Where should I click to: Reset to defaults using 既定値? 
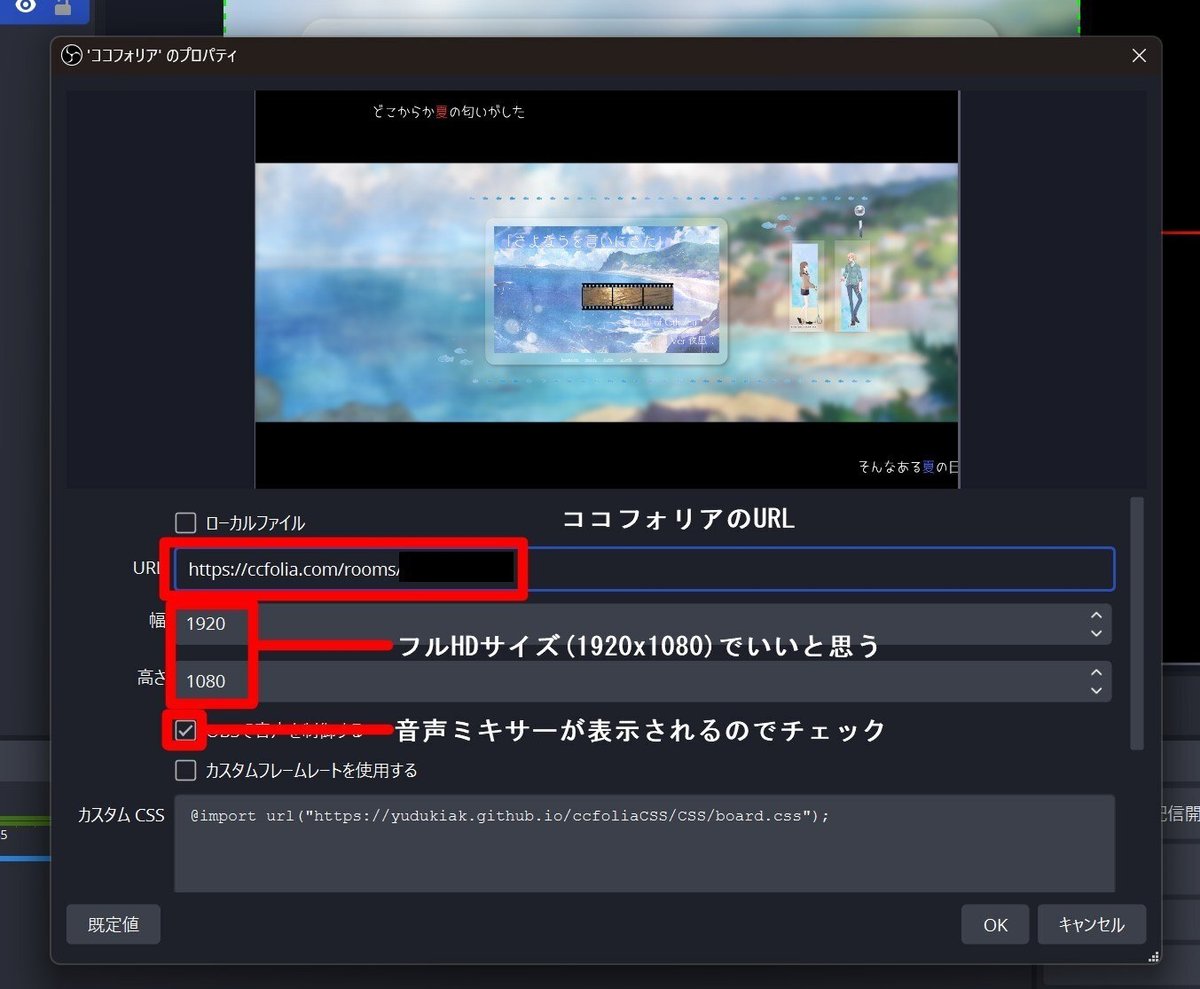pos(113,924)
